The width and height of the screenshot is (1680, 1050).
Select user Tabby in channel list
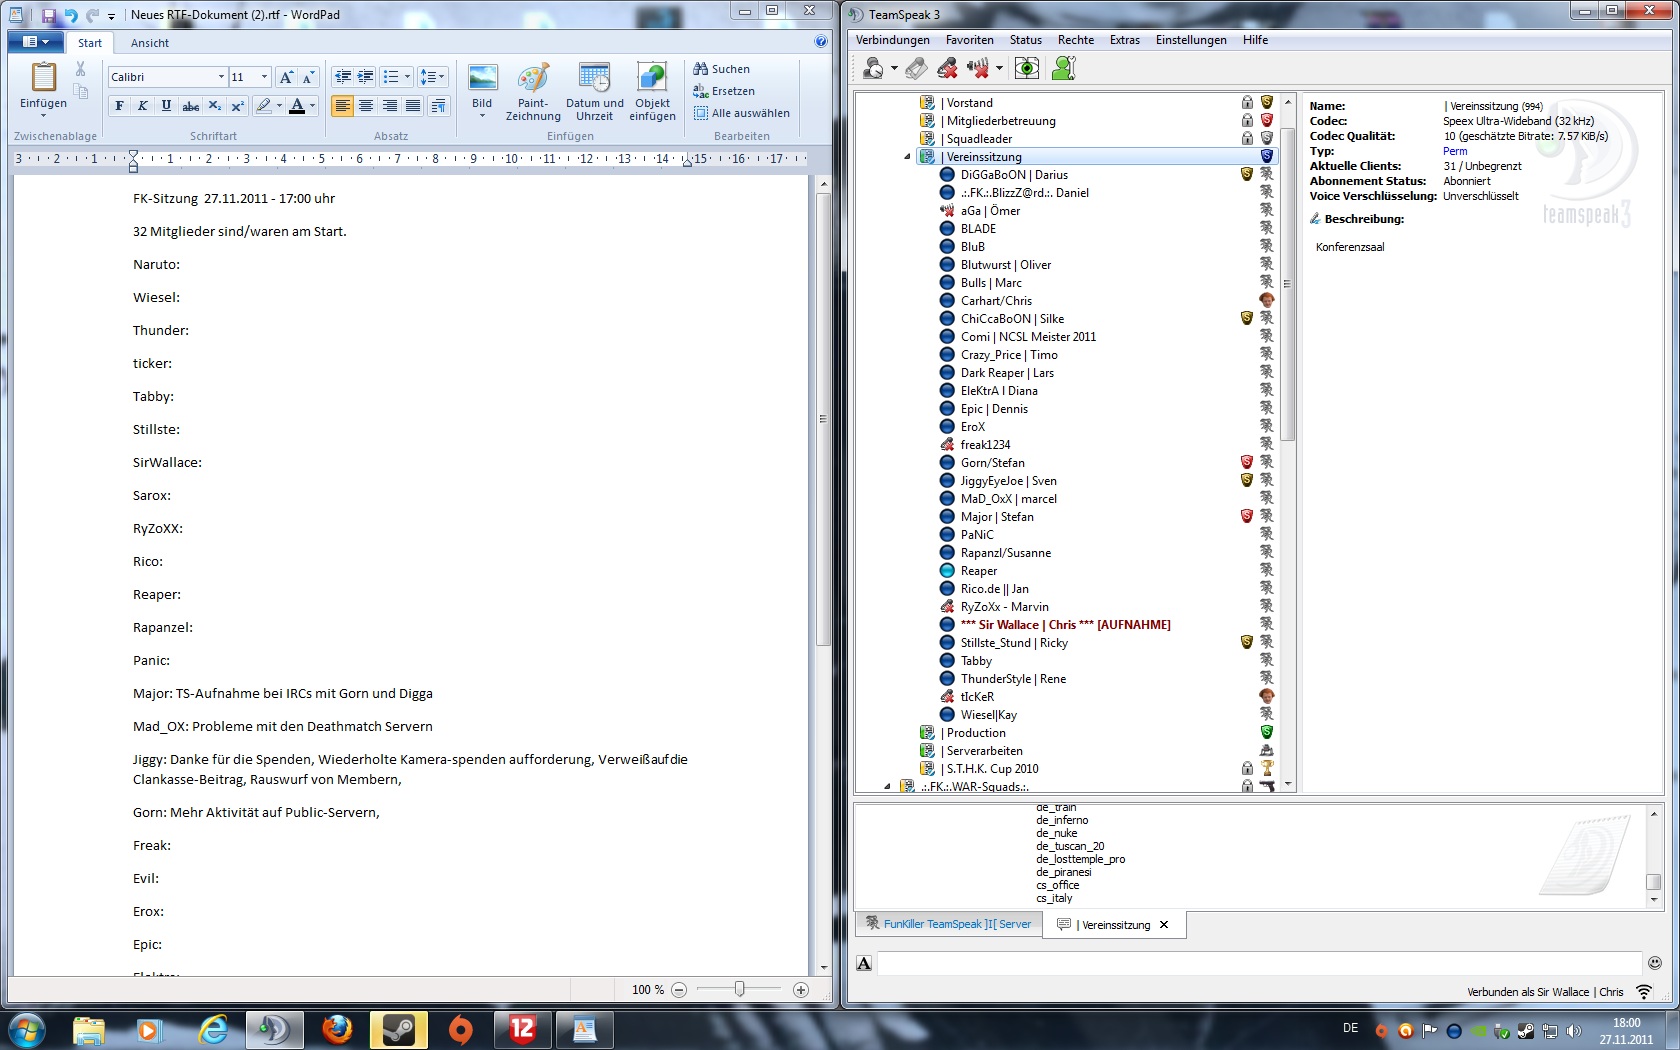(x=976, y=661)
